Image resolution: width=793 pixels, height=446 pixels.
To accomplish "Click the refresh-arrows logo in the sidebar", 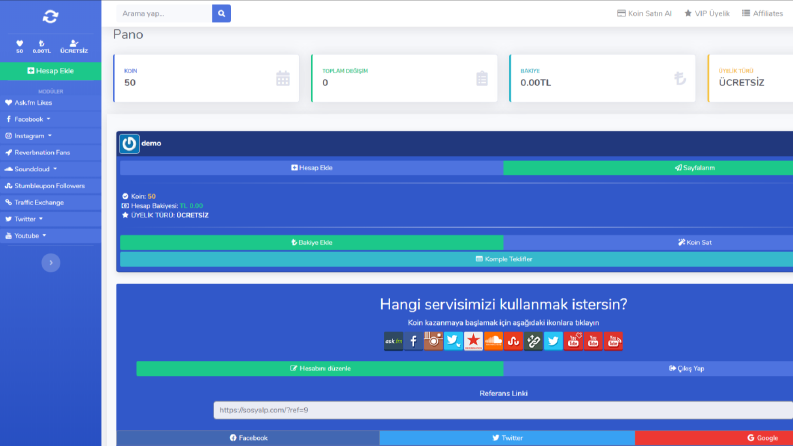I will point(50,16).
